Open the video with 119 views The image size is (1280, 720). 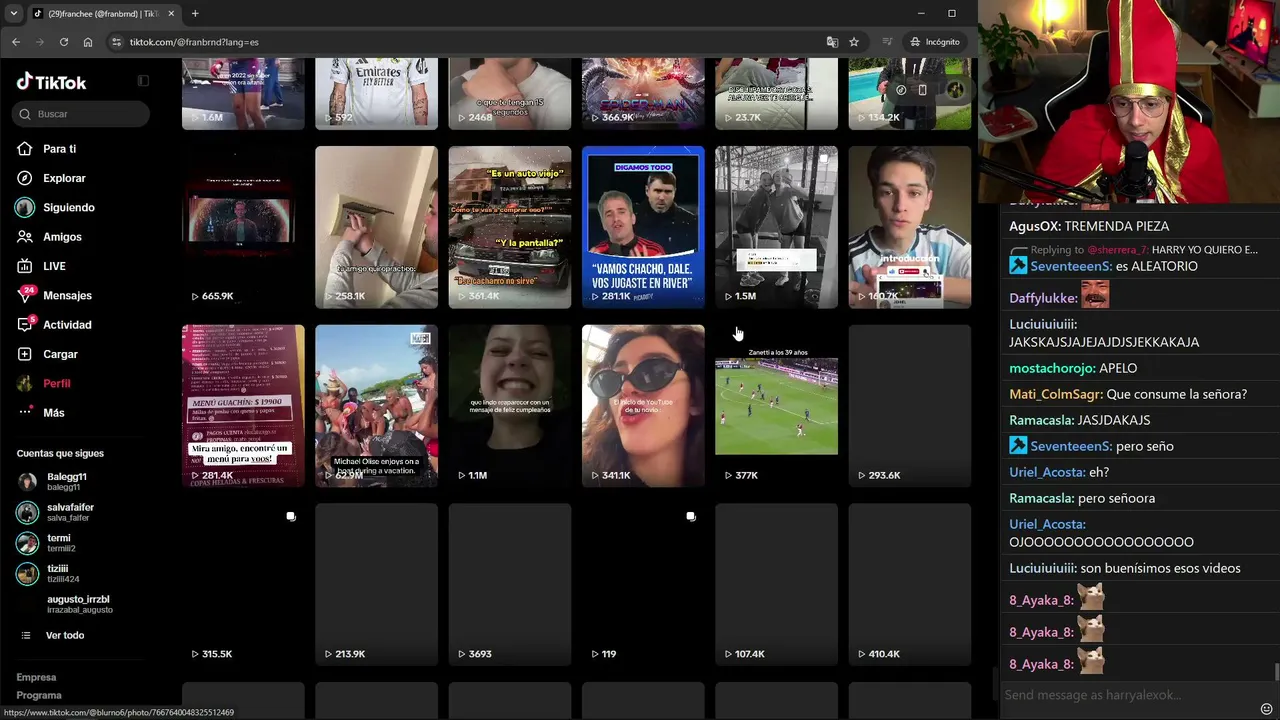click(x=643, y=585)
